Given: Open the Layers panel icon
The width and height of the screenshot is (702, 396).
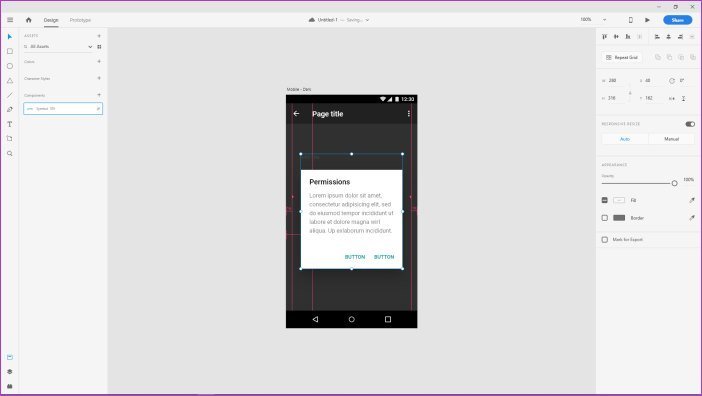Looking at the screenshot, I should pyautogui.click(x=10, y=371).
